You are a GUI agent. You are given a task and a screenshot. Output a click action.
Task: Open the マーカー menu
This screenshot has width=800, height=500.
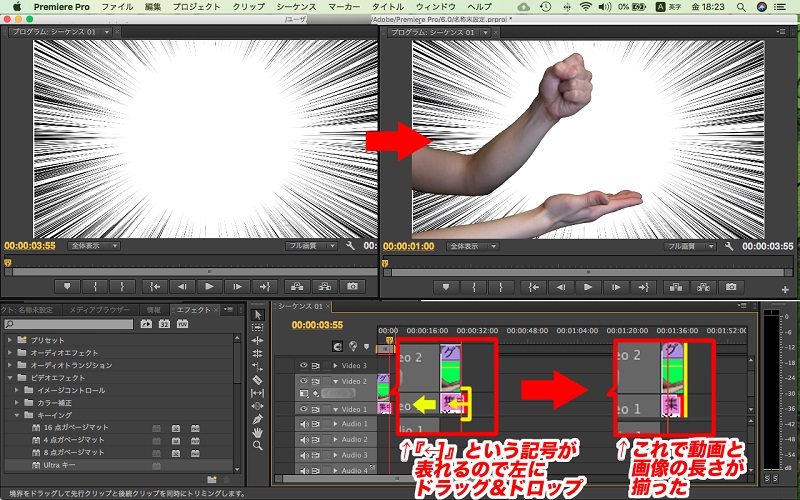click(x=344, y=7)
